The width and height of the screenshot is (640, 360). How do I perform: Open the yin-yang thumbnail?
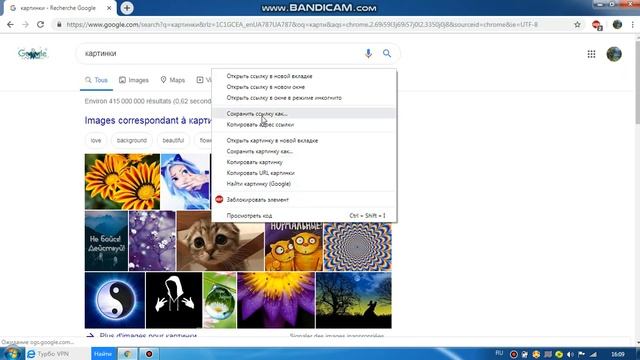[x=115, y=300]
